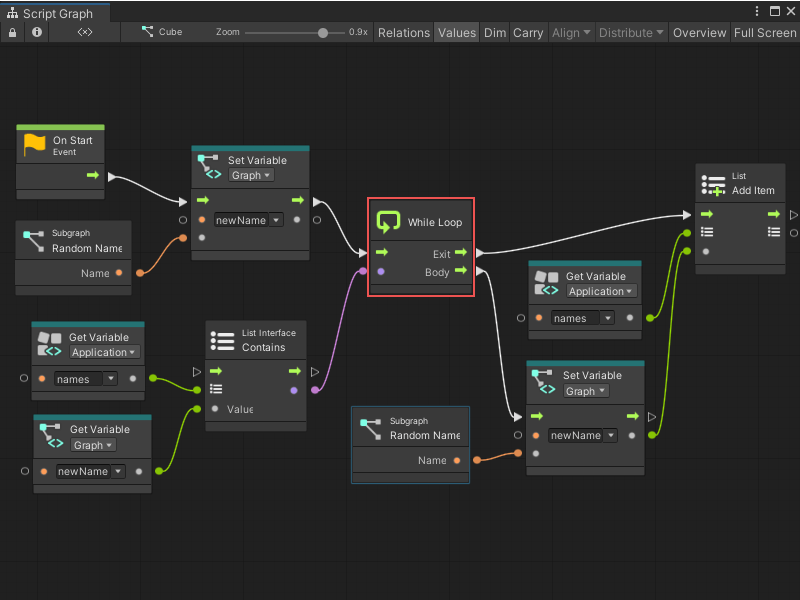Open the Graph scope dropdown on Set Variable
The height and width of the screenshot is (600, 800).
[250, 174]
